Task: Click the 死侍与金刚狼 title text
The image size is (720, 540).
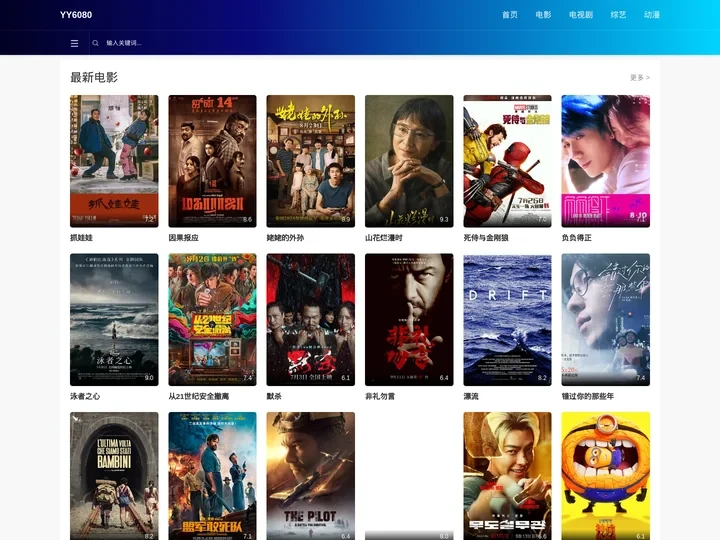Action: (x=486, y=238)
